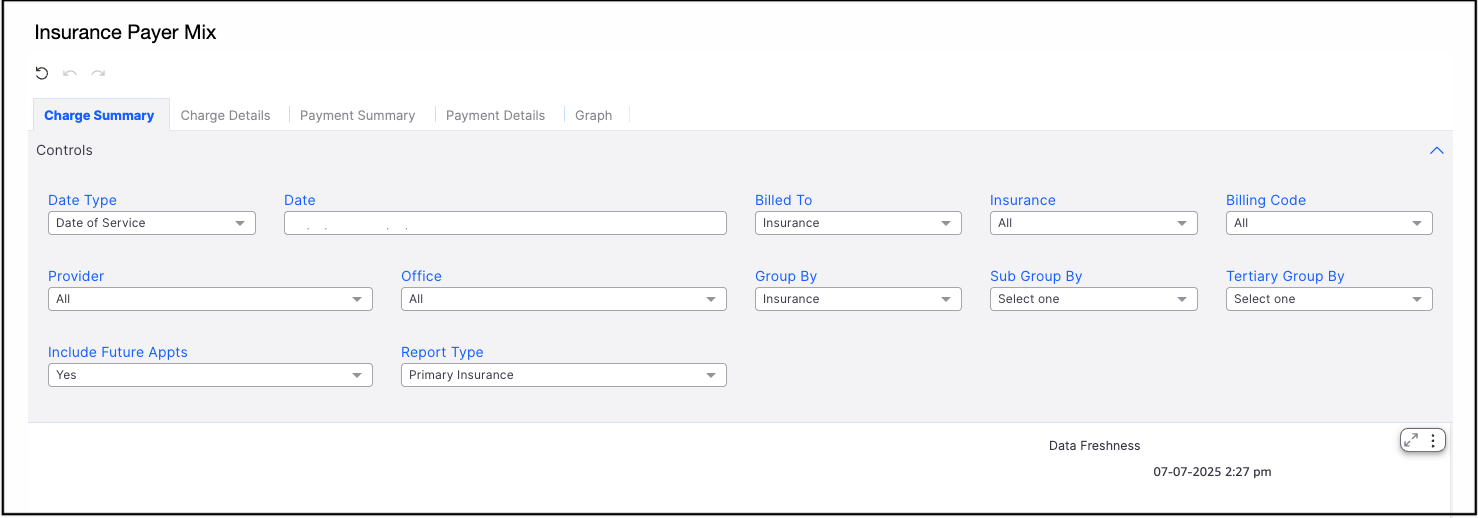Change the Report Type dropdown
Viewport: 1478px width, 518px height.
click(563, 375)
